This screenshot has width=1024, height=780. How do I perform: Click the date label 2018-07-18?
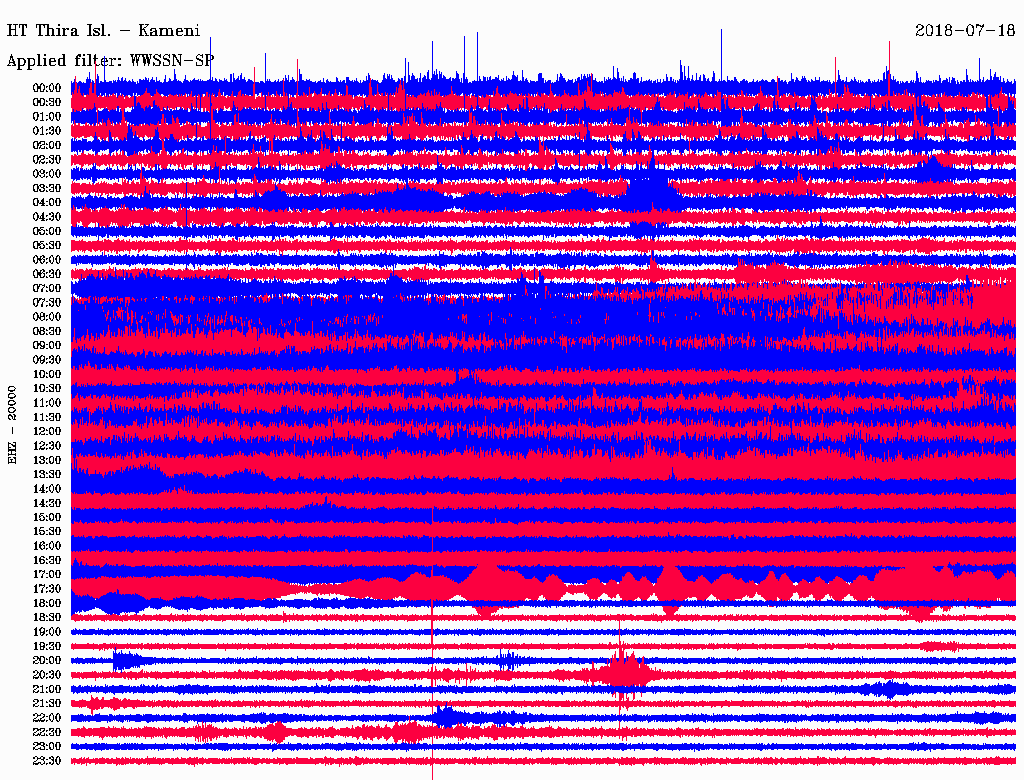click(x=965, y=31)
